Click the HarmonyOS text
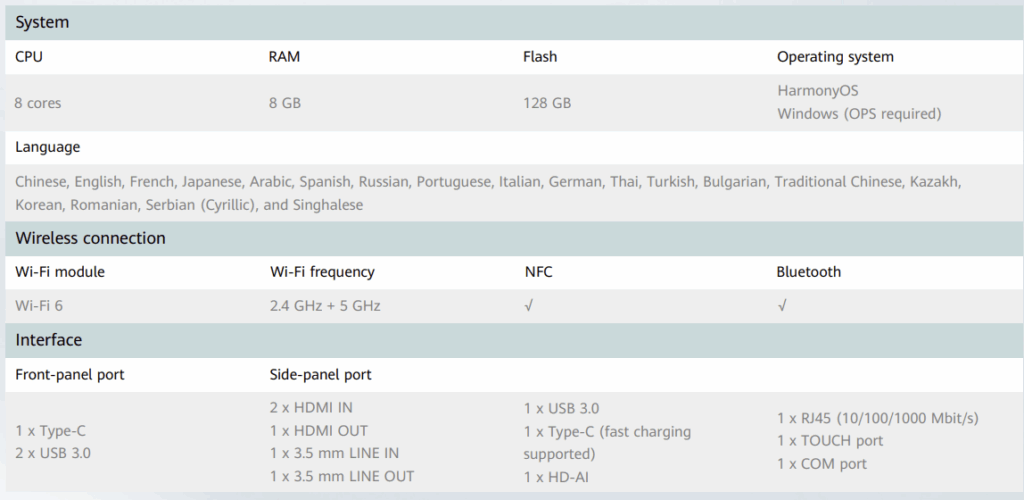 pyautogui.click(x=818, y=90)
